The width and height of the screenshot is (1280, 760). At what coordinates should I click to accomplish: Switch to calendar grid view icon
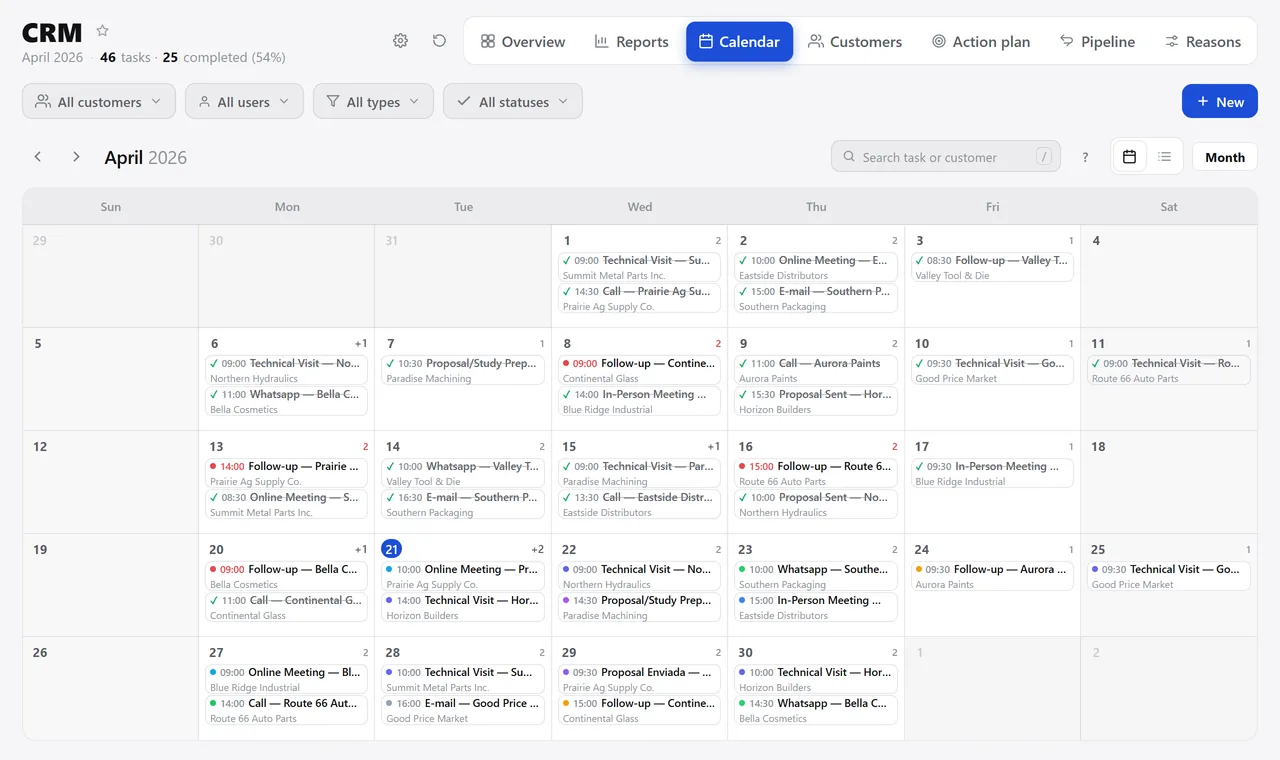point(1129,157)
